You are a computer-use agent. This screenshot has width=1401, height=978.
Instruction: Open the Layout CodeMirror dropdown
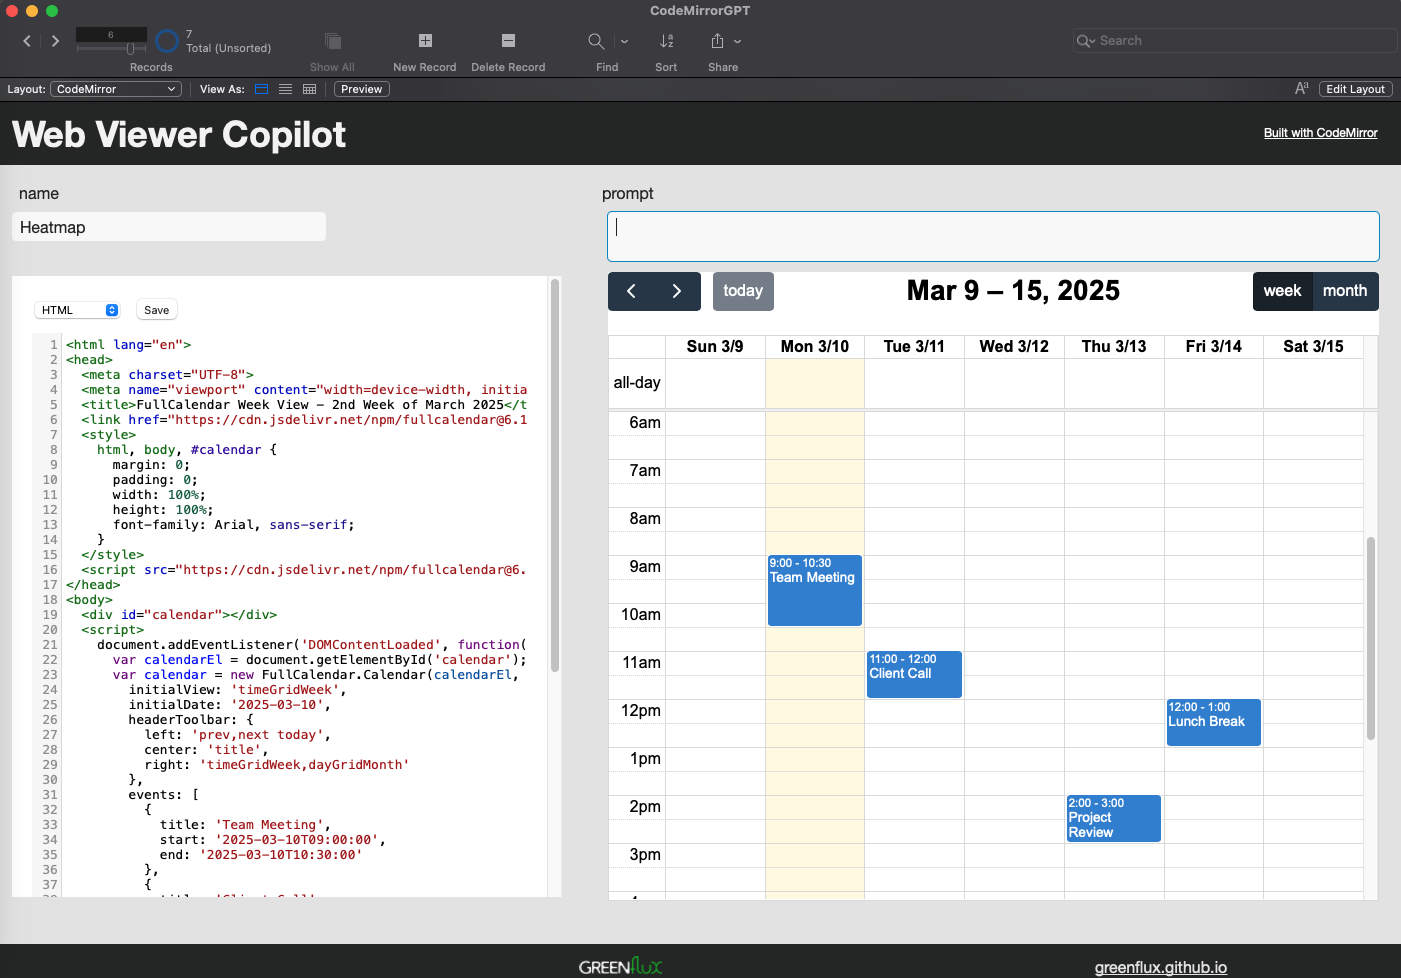[x=116, y=89]
